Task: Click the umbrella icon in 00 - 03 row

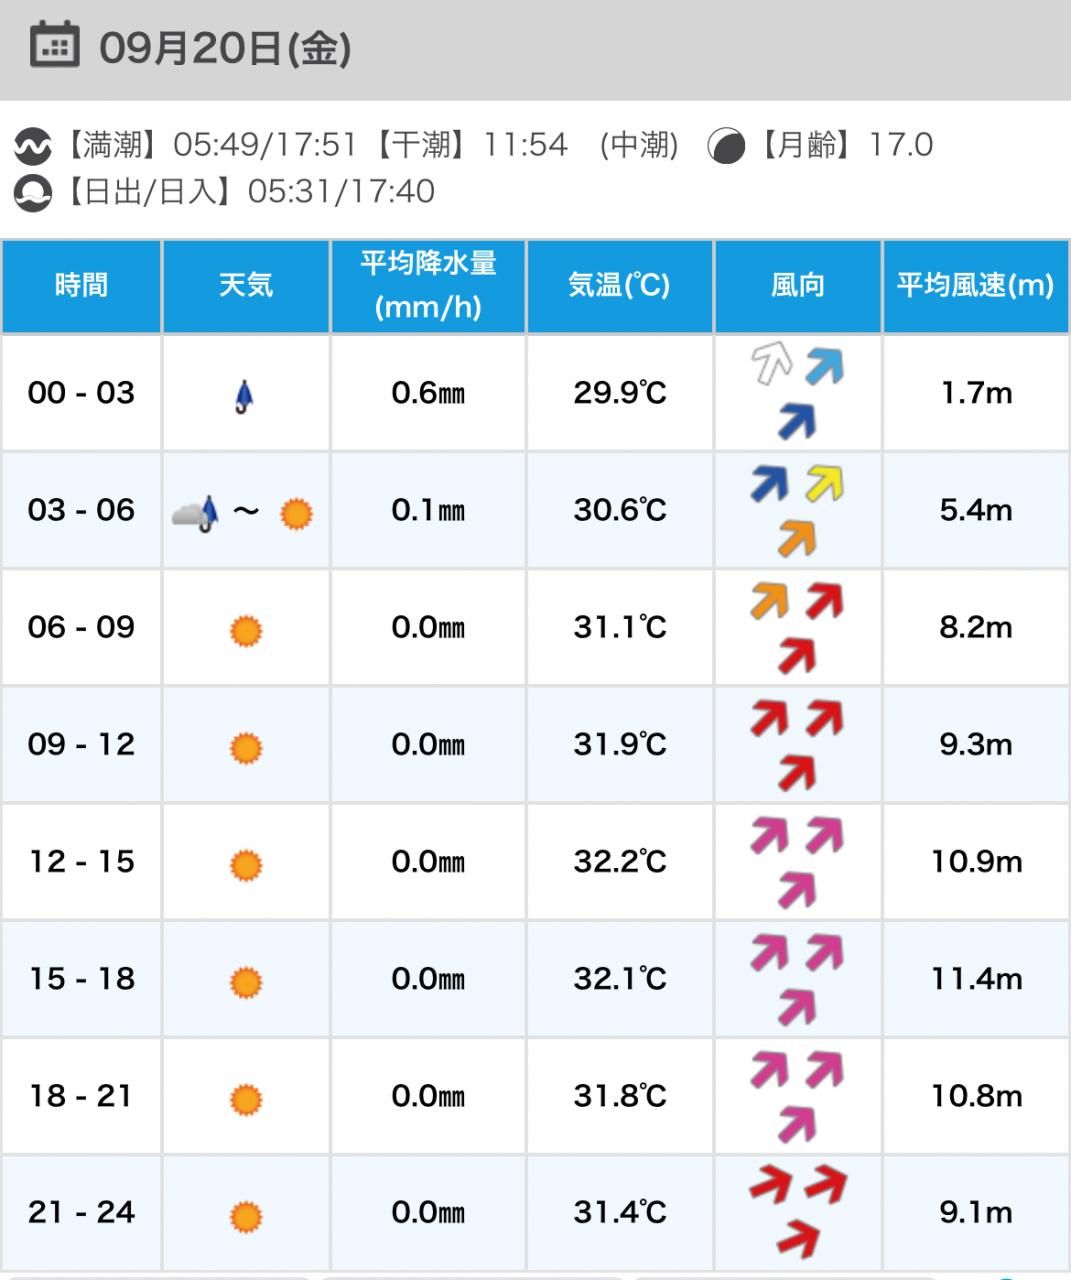Action: (x=244, y=397)
